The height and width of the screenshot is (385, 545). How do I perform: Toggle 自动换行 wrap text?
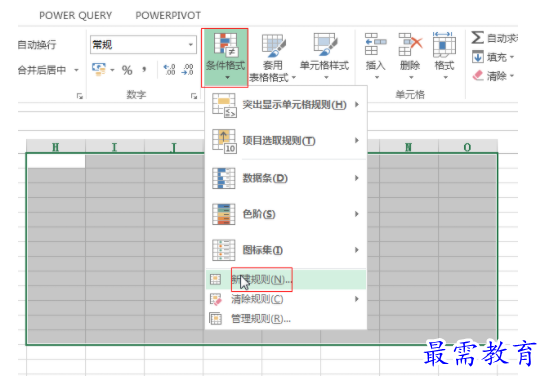pyautogui.click(x=37, y=45)
